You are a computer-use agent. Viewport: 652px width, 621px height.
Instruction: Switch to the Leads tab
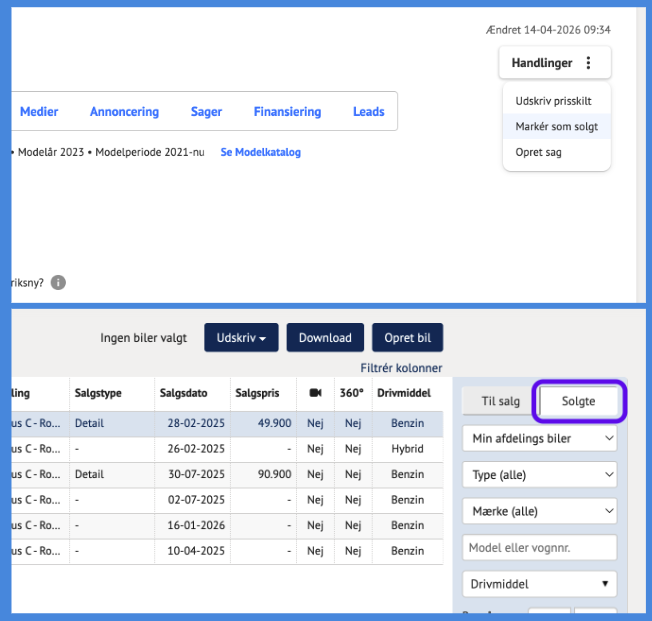point(368,111)
